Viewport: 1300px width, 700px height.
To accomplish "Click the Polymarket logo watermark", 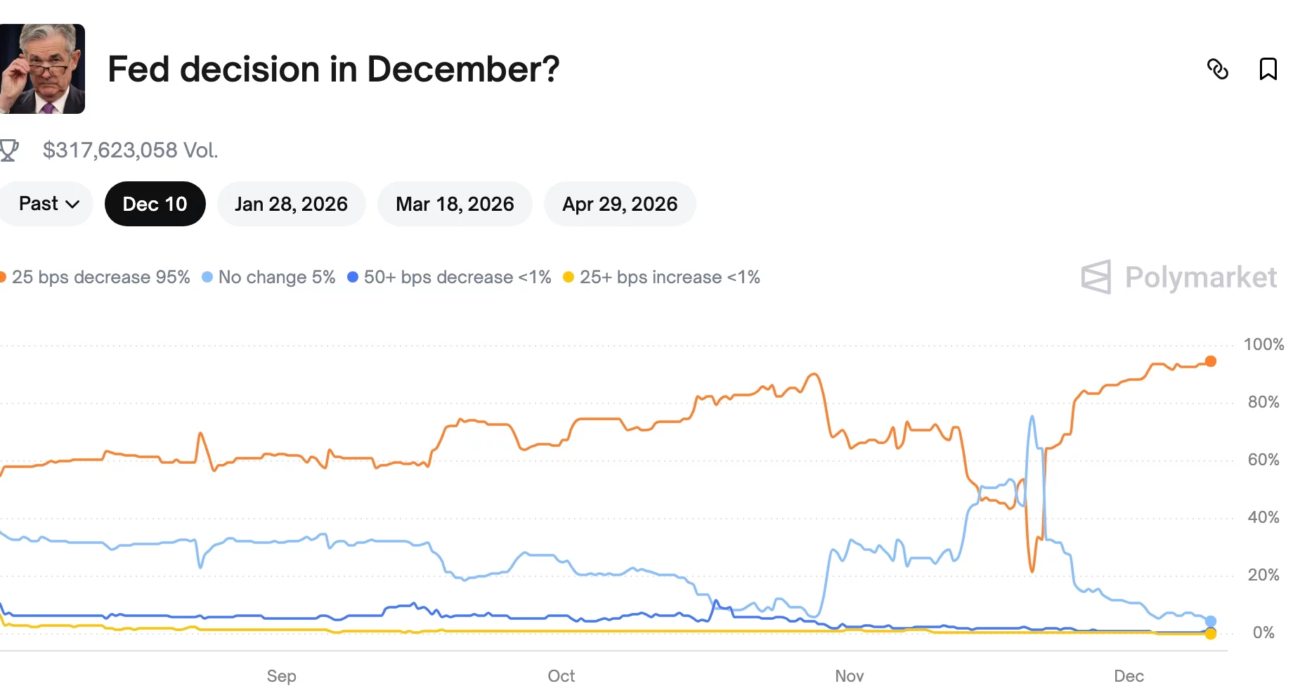I will click(x=1179, y=277).
